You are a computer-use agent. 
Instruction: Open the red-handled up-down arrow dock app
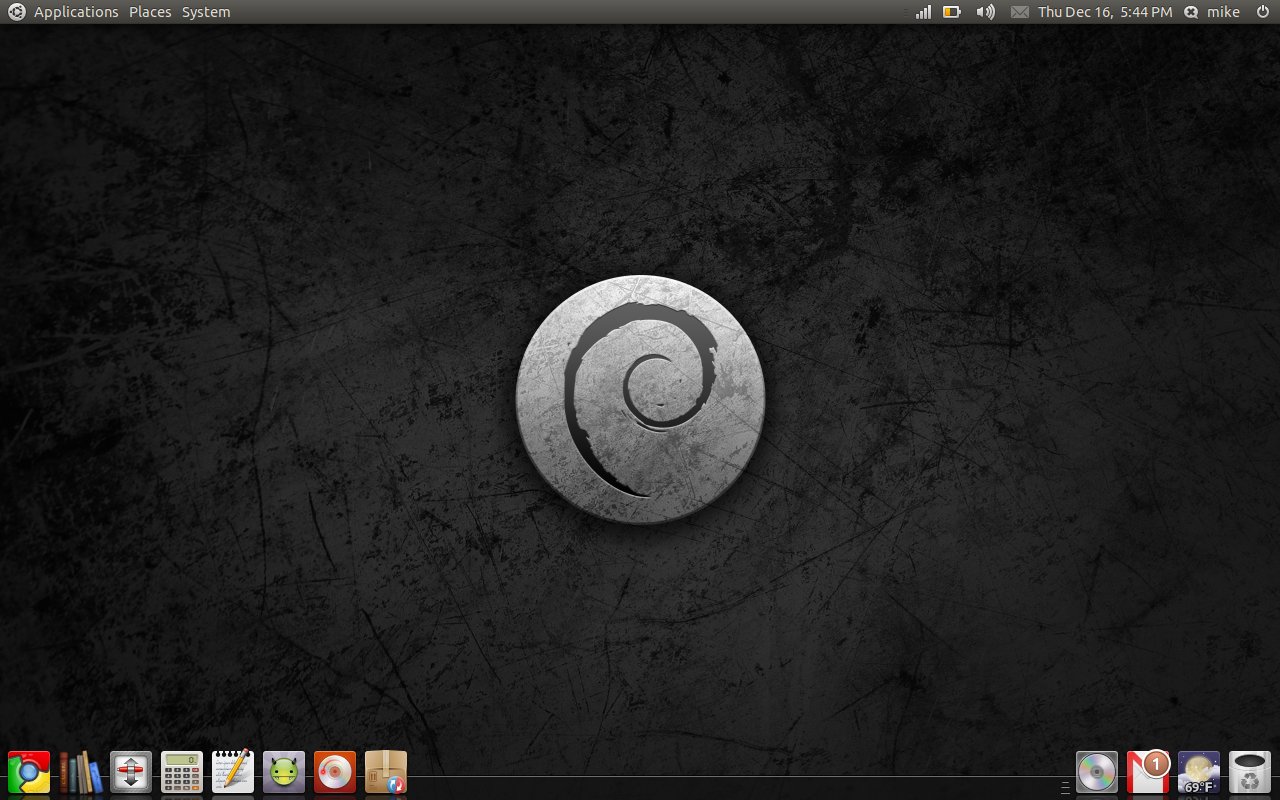pos(131,772)
